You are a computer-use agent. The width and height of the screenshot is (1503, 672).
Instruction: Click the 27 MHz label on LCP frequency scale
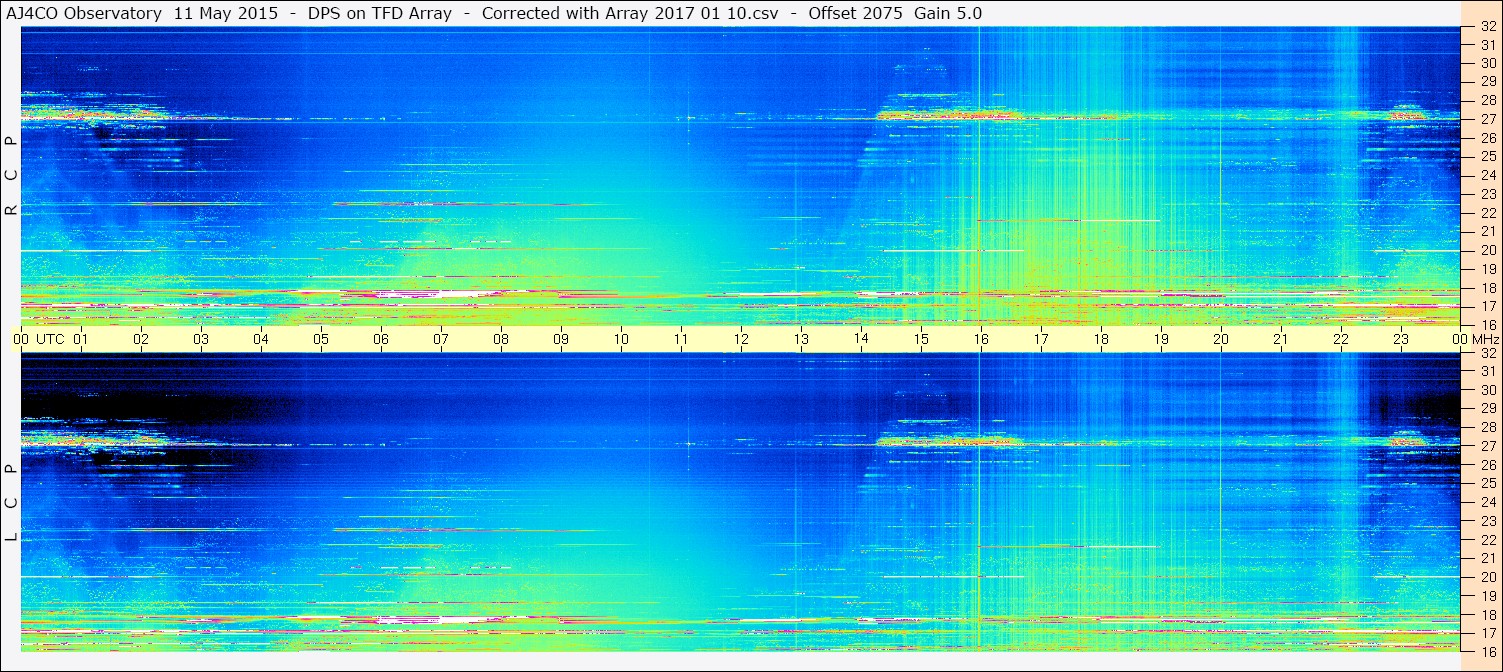point(1488,446)
